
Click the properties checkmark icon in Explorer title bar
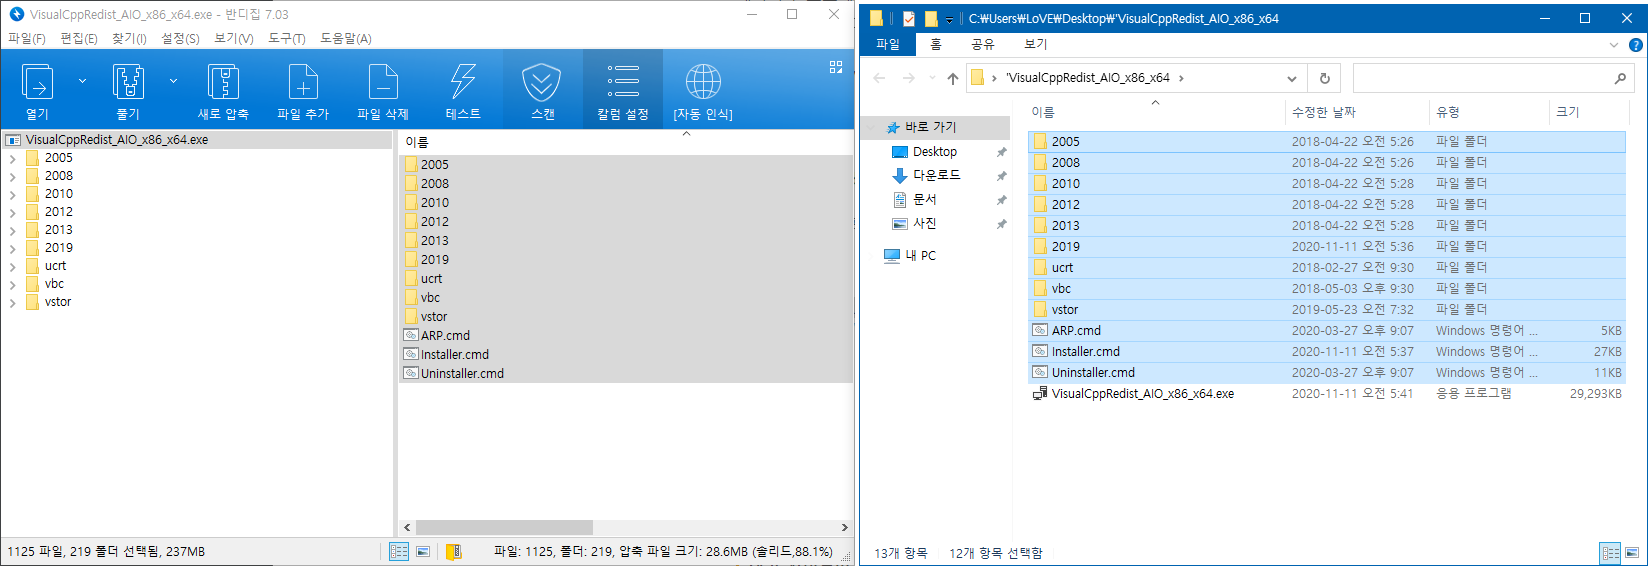coord(908,18)
